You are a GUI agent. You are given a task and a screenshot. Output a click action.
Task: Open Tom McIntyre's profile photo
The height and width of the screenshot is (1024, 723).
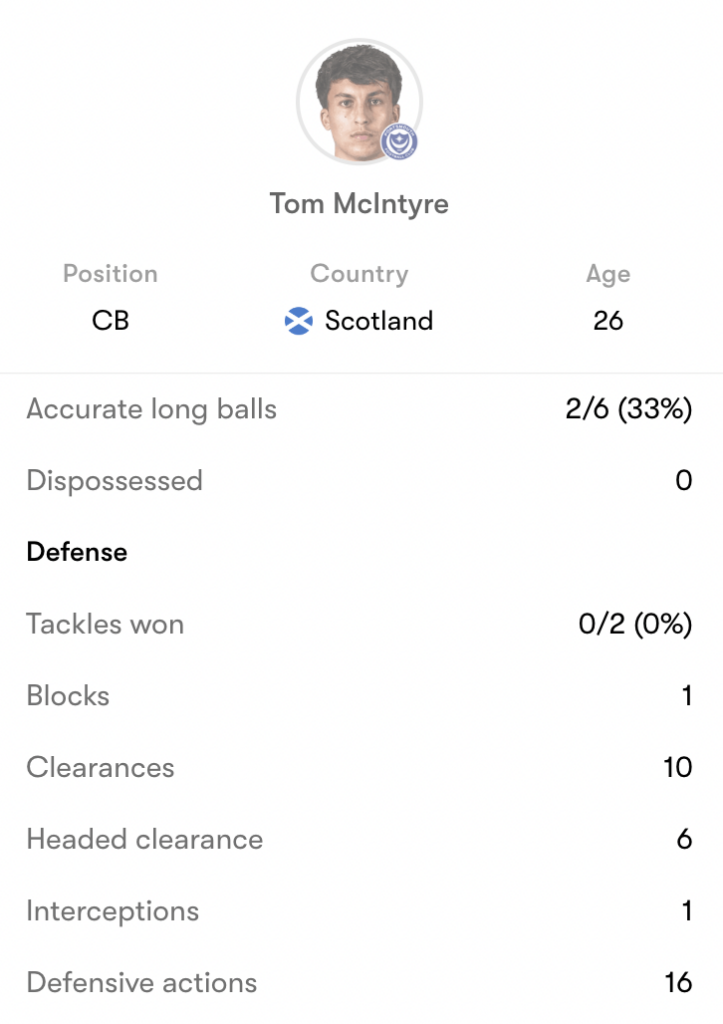coord(359,102)
